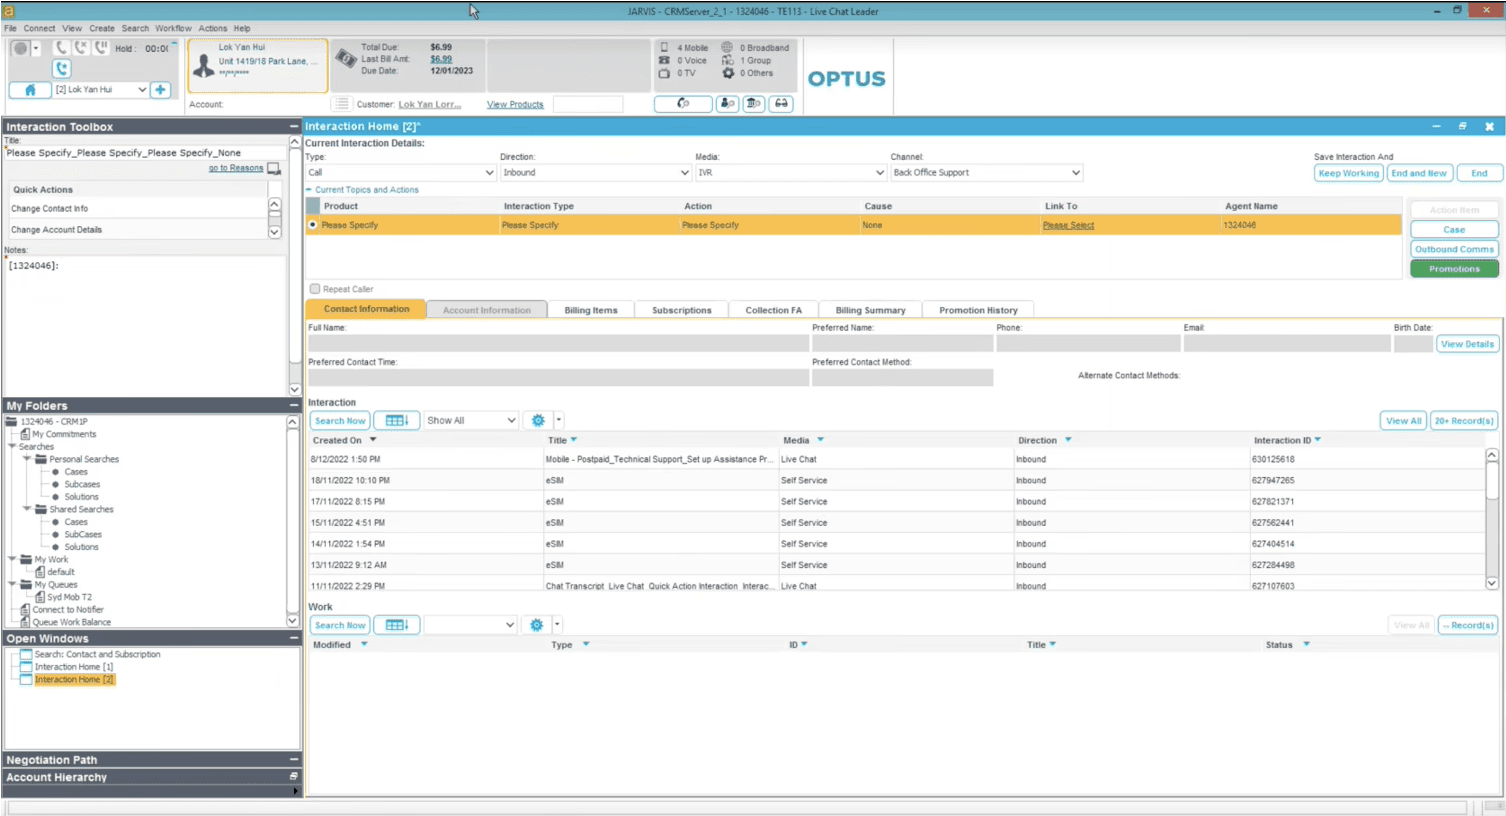1506x816 pixels.
Task: Toggle the go to Reasons checkbox
Action: point(274,168)
